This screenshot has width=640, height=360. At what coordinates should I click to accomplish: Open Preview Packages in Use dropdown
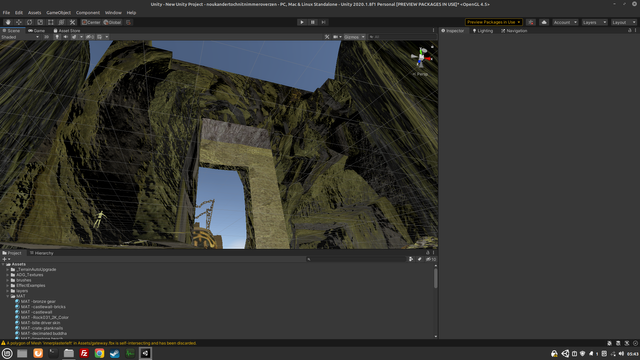point(493,22)
